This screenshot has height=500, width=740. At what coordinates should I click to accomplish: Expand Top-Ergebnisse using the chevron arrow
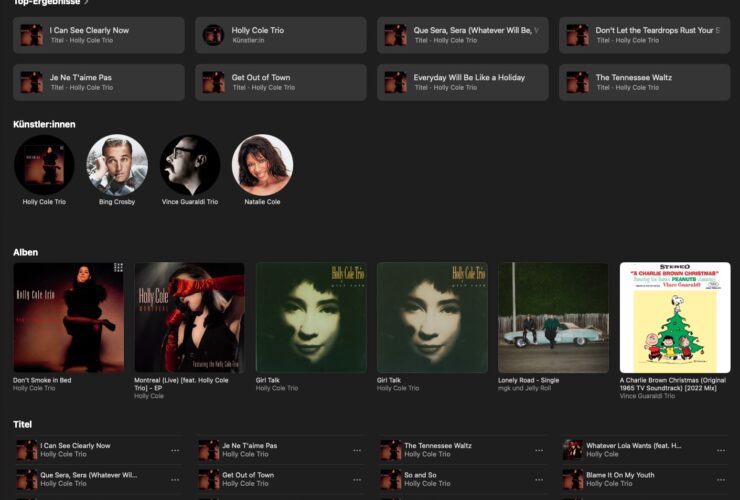[87, 2]
